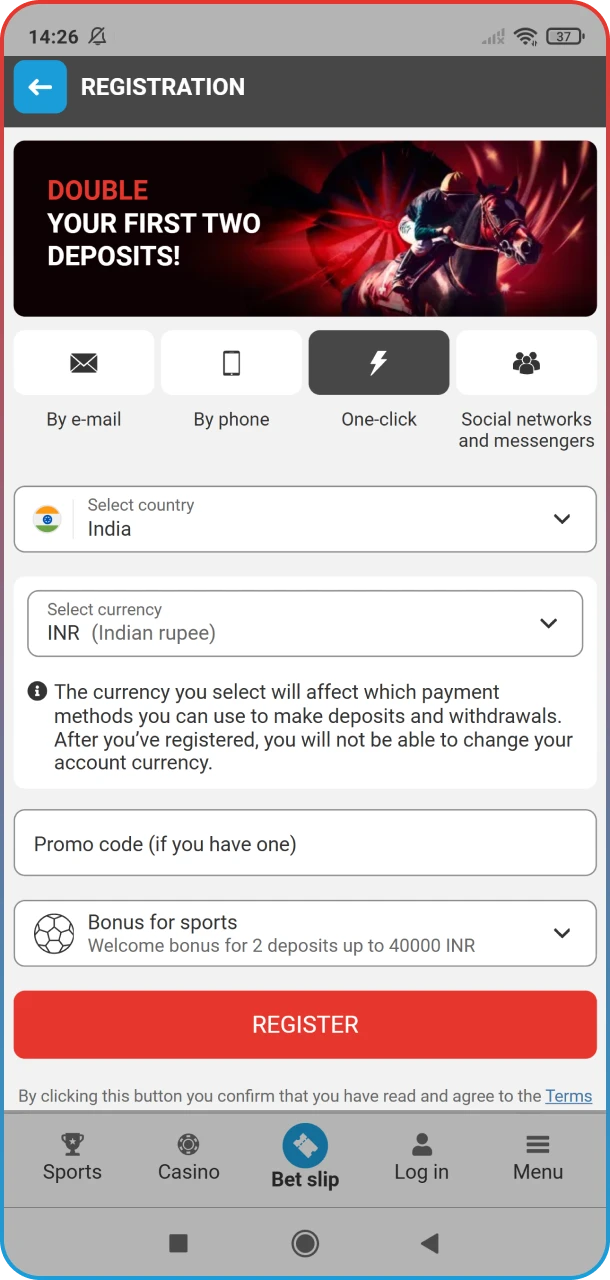Open Sports via the trophy icon
The image size is (610, 1280).
click(72, 1143)
